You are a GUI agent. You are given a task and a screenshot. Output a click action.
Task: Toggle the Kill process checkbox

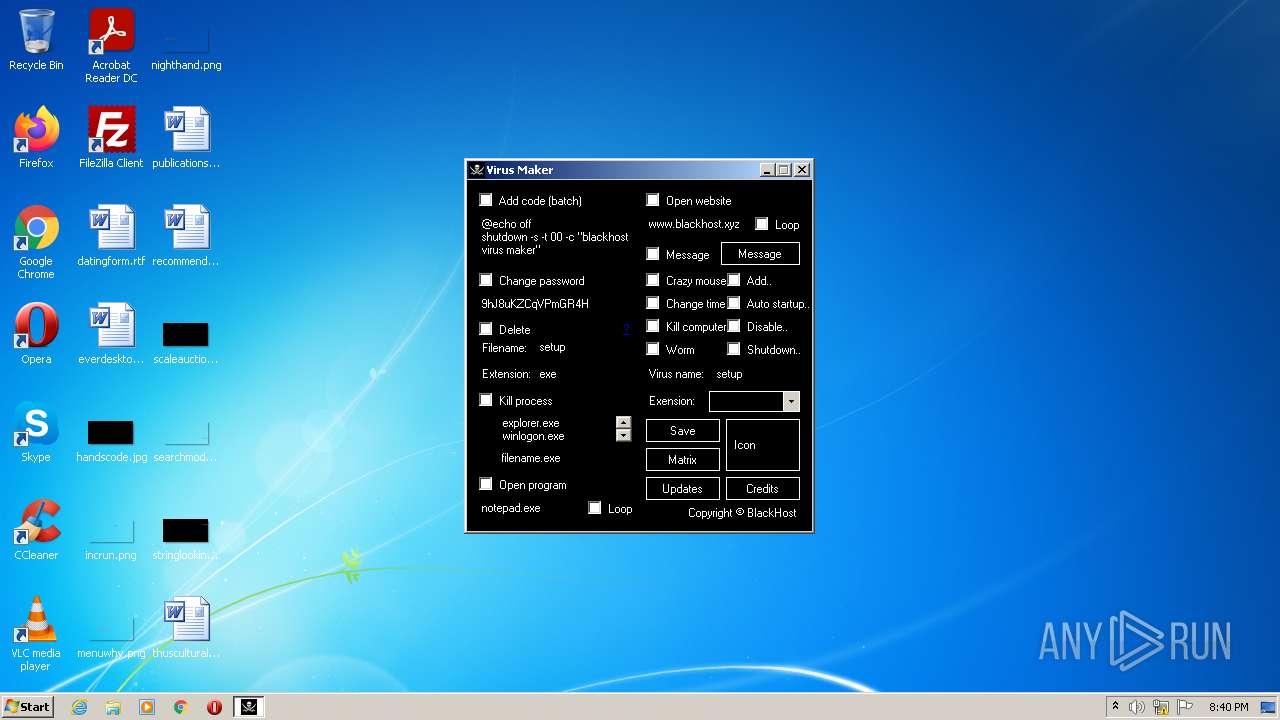coord(486,400)
